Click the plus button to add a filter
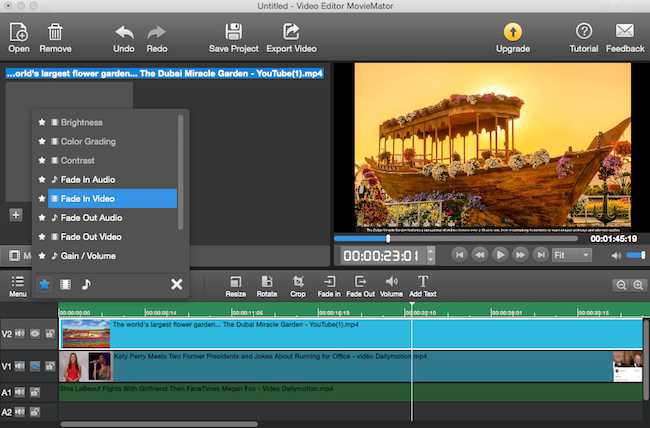The width and height of the screenshot is (650, 428). coord(16,215)
